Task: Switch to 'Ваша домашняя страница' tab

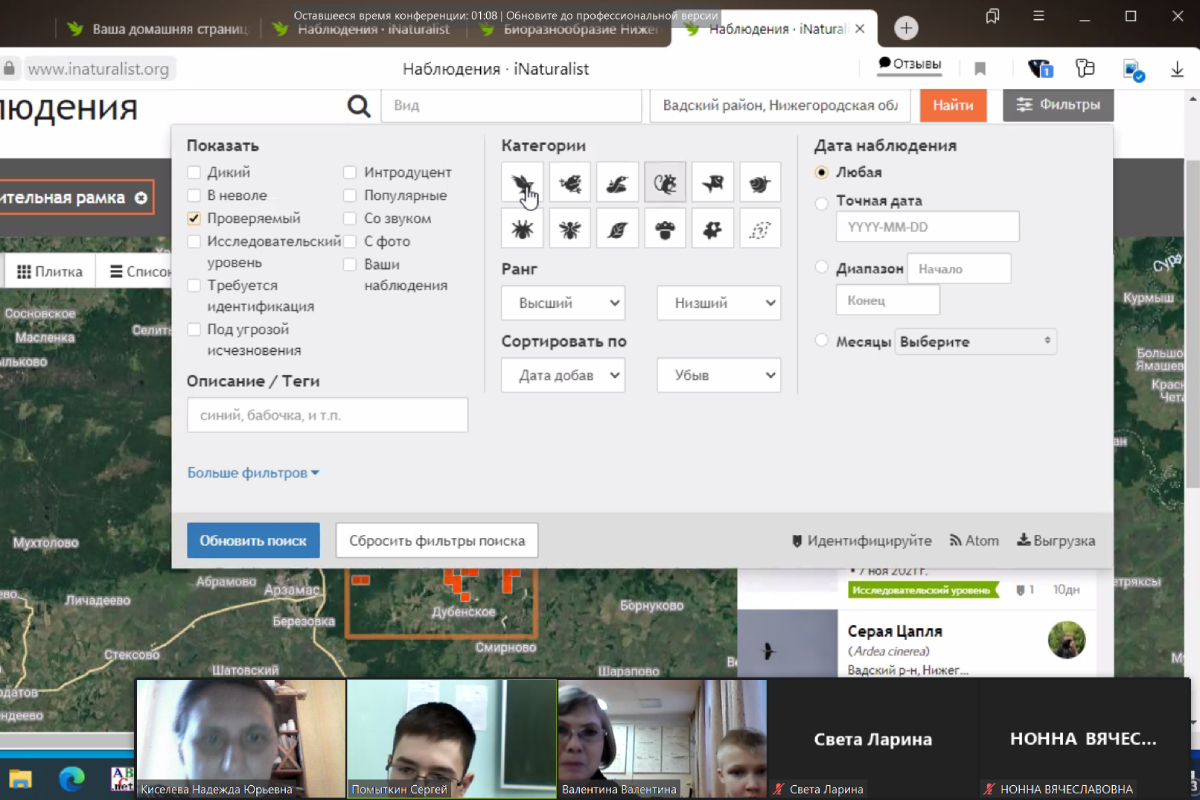Action: point(158,29)
